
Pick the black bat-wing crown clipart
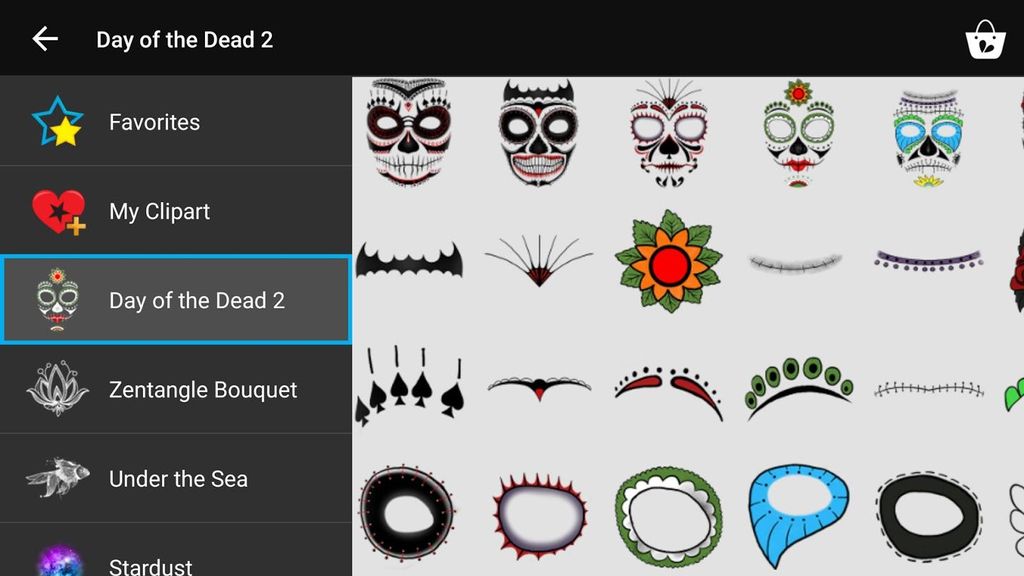point(409,260)
